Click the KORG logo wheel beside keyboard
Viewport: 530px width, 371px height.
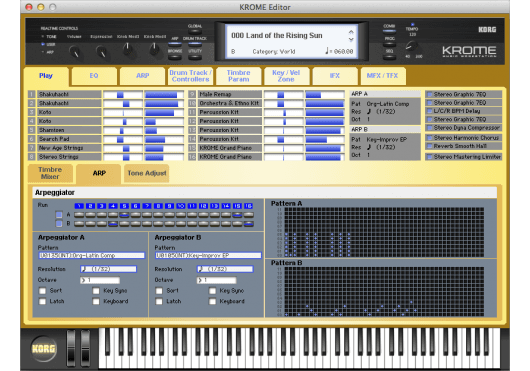43,349
